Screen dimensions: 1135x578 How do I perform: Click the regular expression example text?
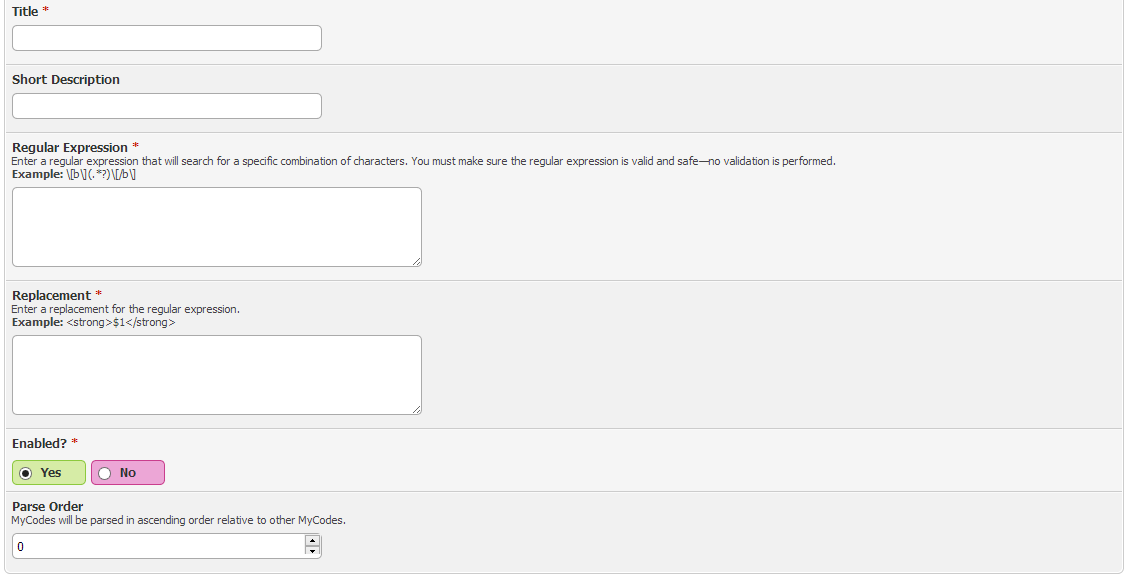(x=101, y=174)
